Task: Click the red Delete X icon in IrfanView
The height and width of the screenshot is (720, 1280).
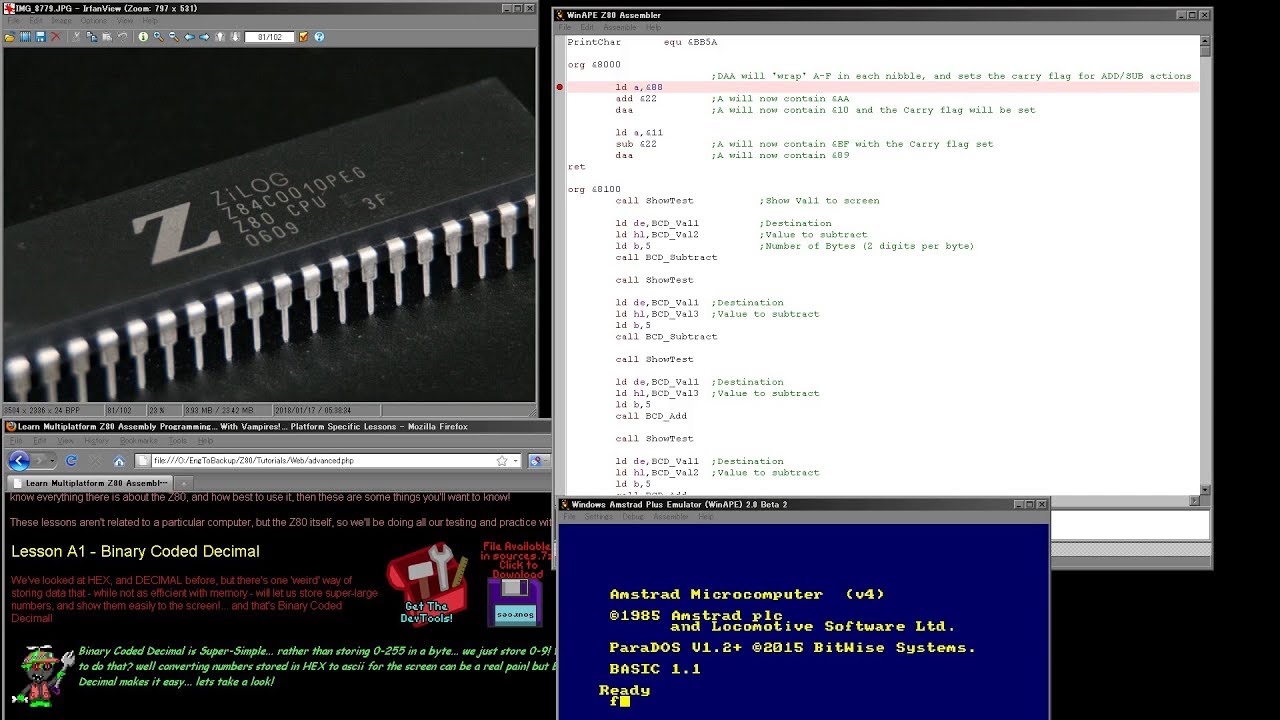Action: coord(55,37)
